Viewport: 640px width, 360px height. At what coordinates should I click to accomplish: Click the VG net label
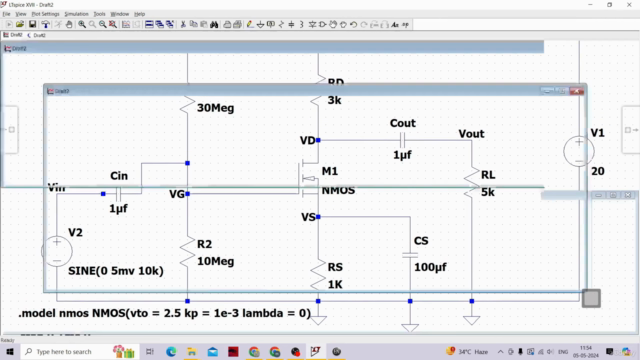(177, 194)
